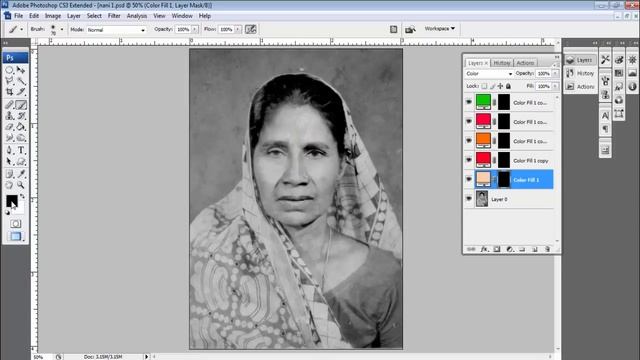Image resolution: width=640 pixels, height=360 pixels.
Task: Select the Pen tool
Action: [9, 150]
